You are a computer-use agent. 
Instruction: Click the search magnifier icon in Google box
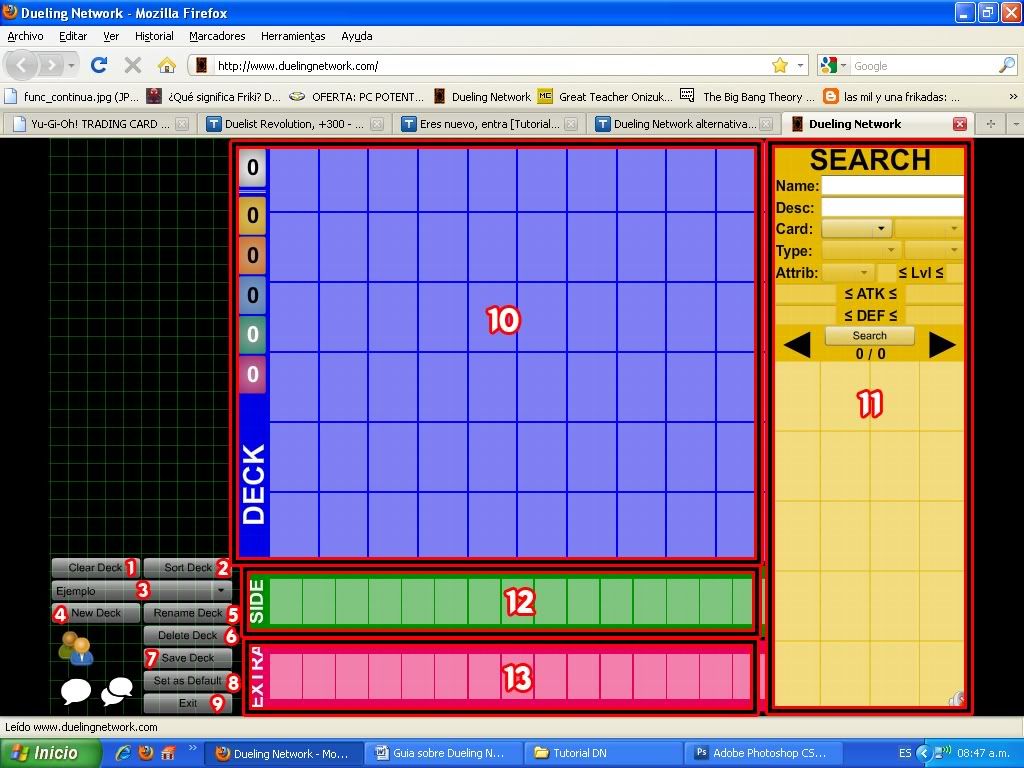point(1007,65)
